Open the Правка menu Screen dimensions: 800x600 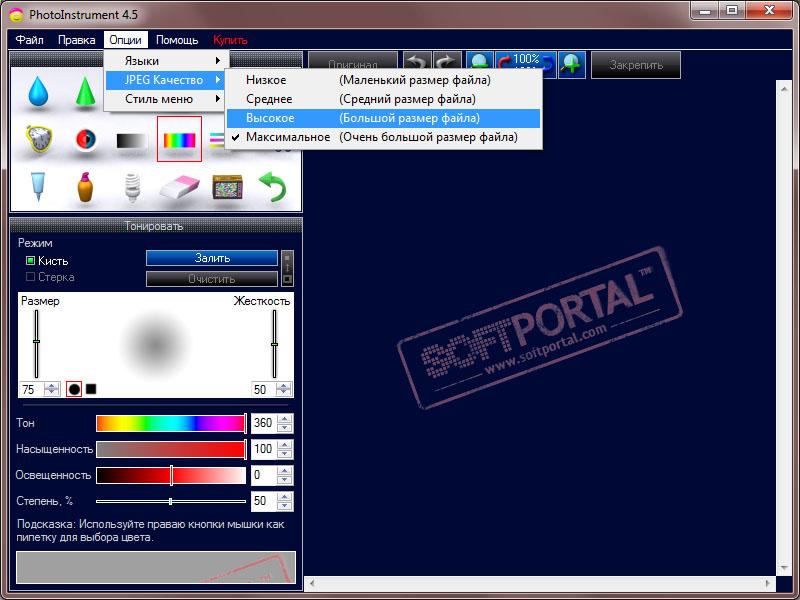(x=77, y=40)
